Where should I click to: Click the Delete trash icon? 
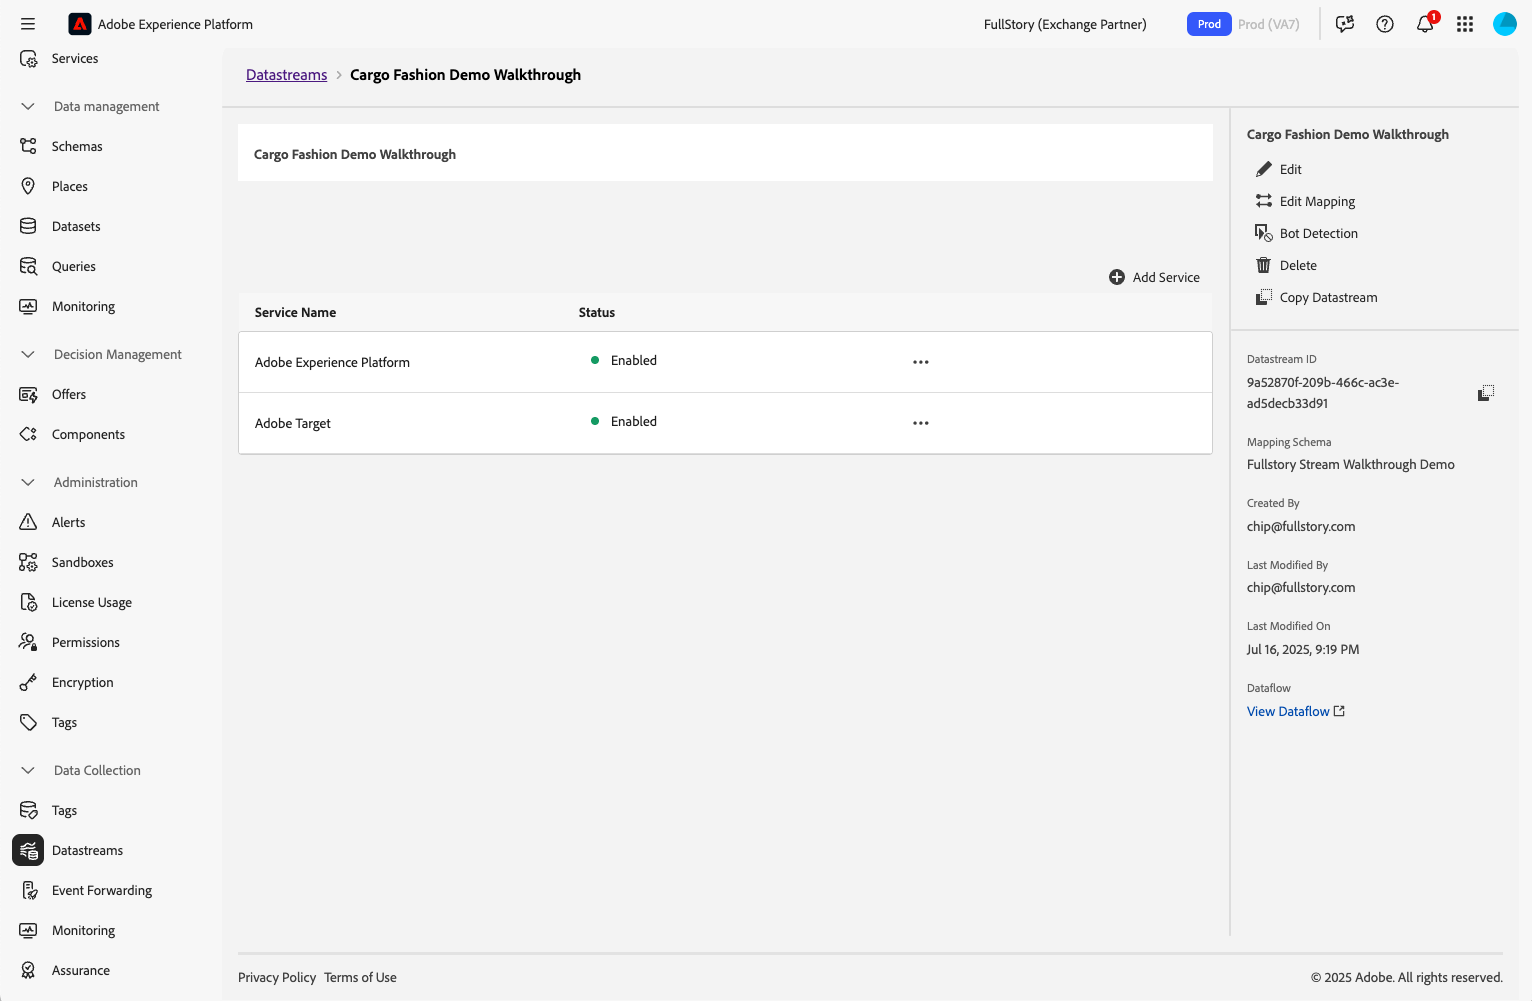pos(1264,265)
